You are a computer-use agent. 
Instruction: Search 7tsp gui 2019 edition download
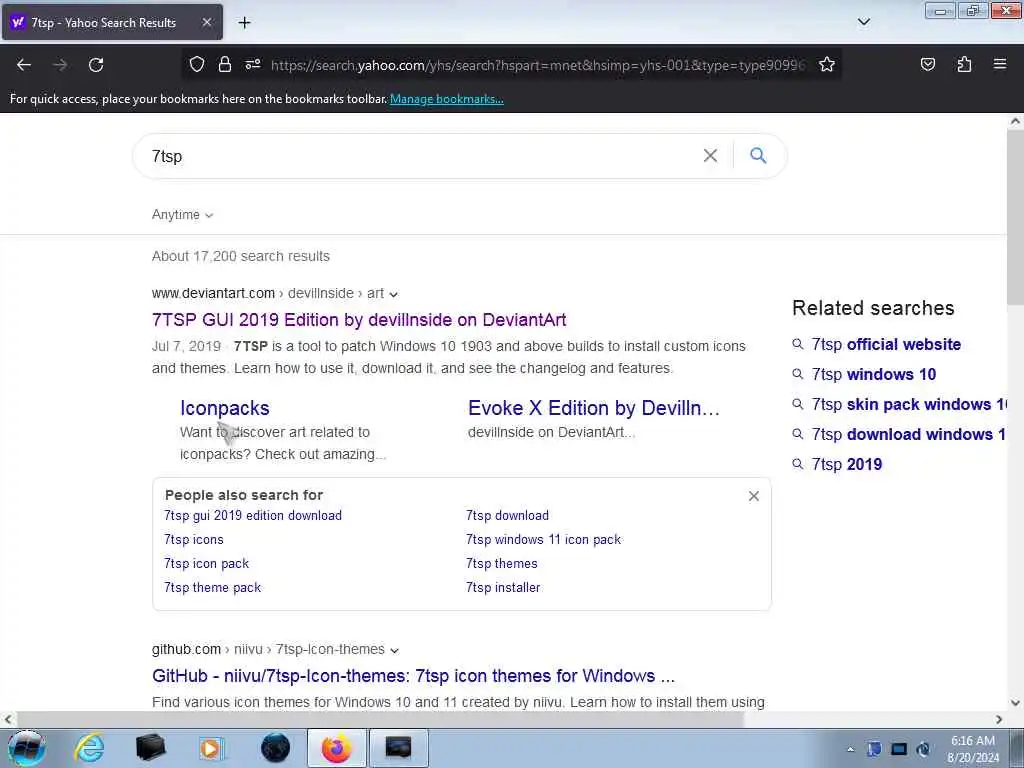(253, 515)
